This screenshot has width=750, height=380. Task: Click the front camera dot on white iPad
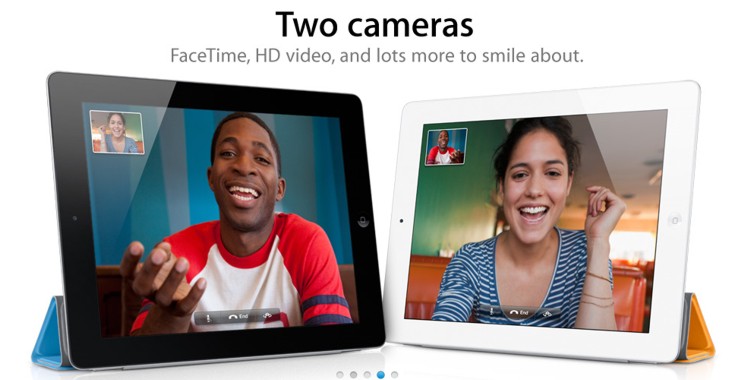(401, 221)
